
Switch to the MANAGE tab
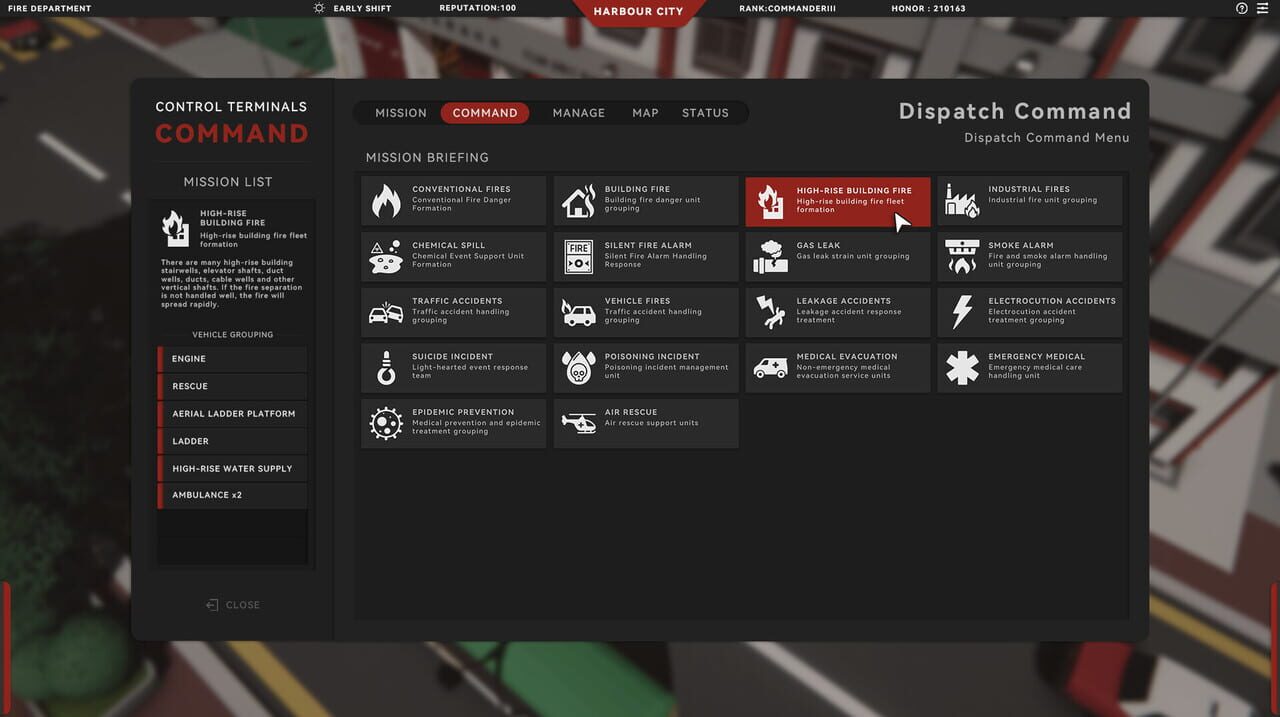578,112
